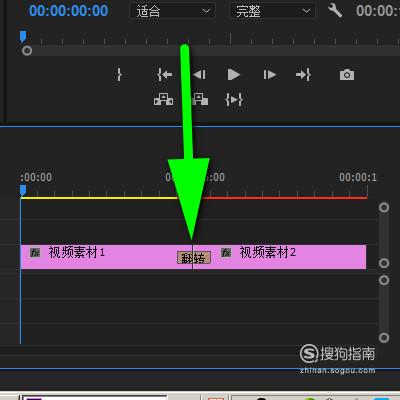400x400 pixels.
Task: Go to Out point button
Action: point(303,75)
